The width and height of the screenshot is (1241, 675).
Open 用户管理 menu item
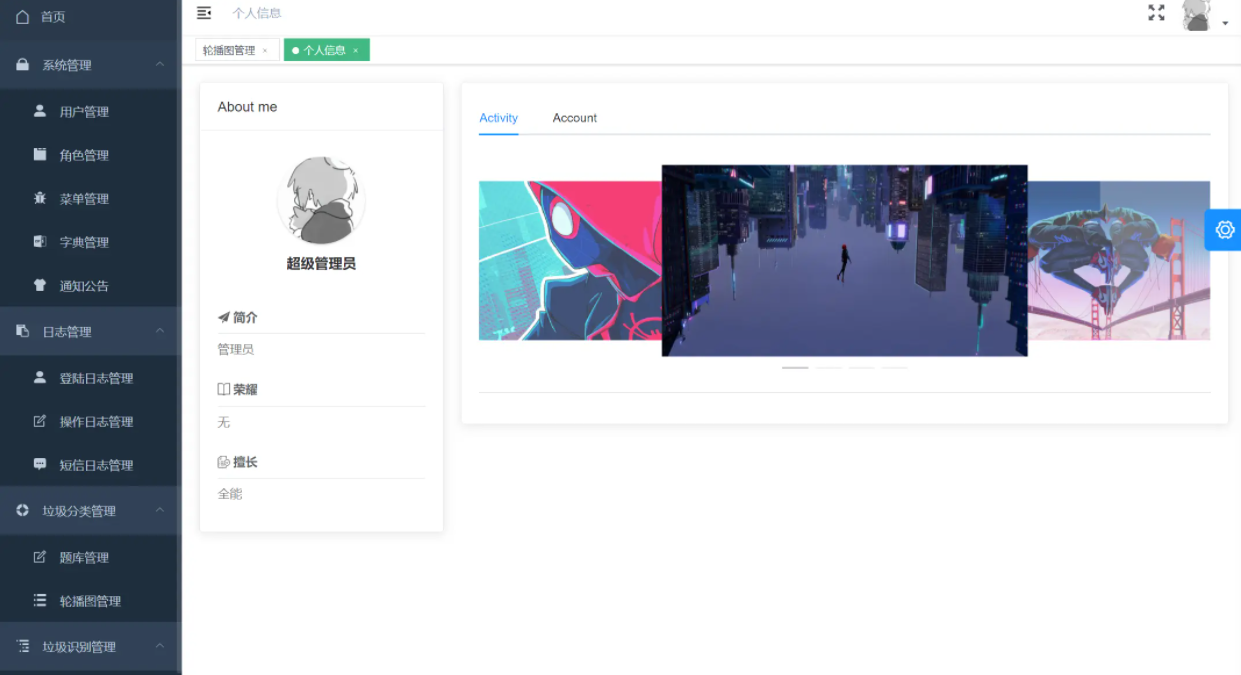pyautogui.click(x=90, y=112)
